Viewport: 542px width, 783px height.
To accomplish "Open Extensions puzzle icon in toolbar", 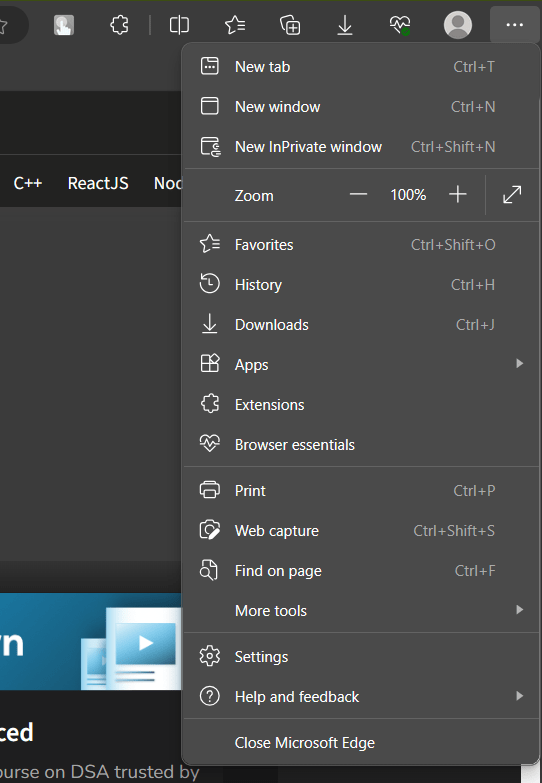I will click(119, 25).
